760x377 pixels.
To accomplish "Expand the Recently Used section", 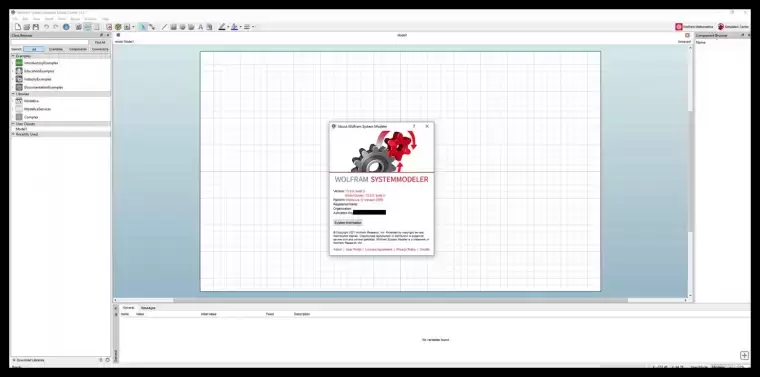I will tap(61, 134).
